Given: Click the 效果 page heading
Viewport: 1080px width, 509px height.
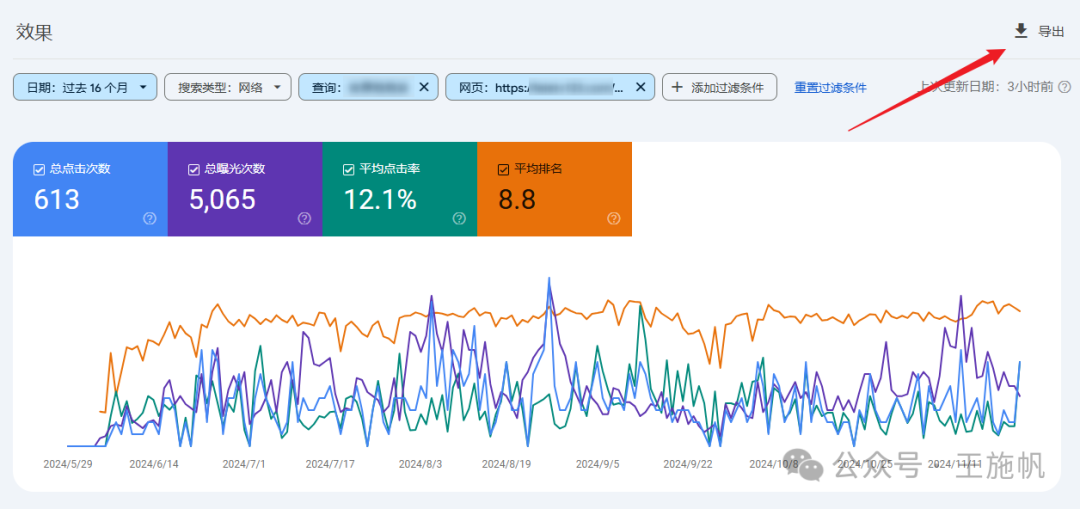Looking at the screenshot, I should coord(34,32).
